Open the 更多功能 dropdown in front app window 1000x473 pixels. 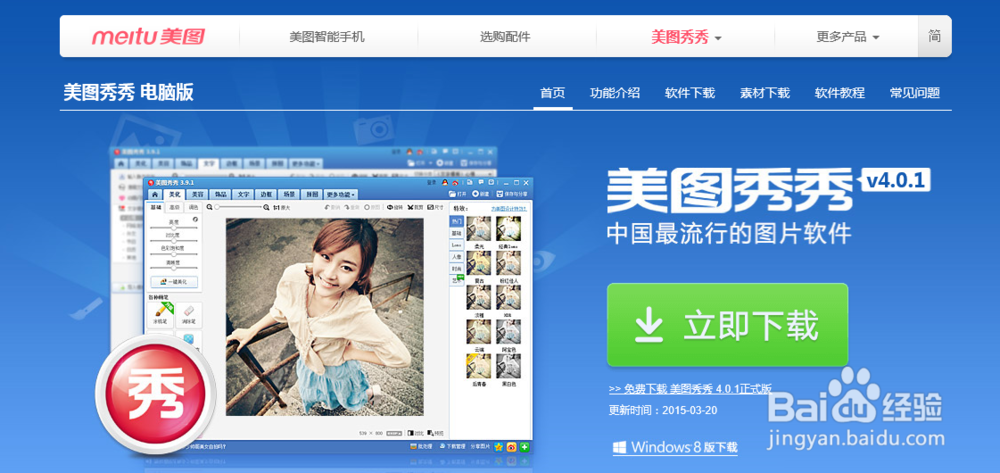341,194
